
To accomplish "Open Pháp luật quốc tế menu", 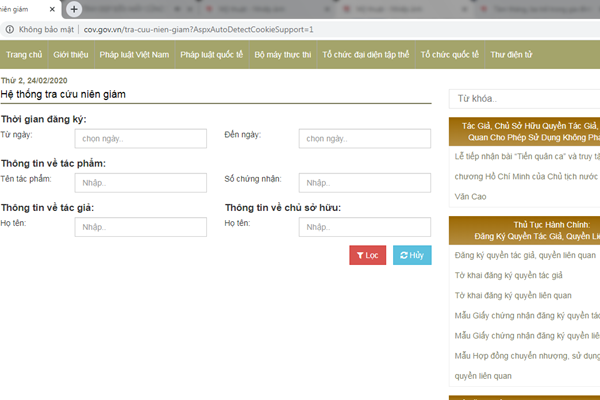I will (212, 55).
